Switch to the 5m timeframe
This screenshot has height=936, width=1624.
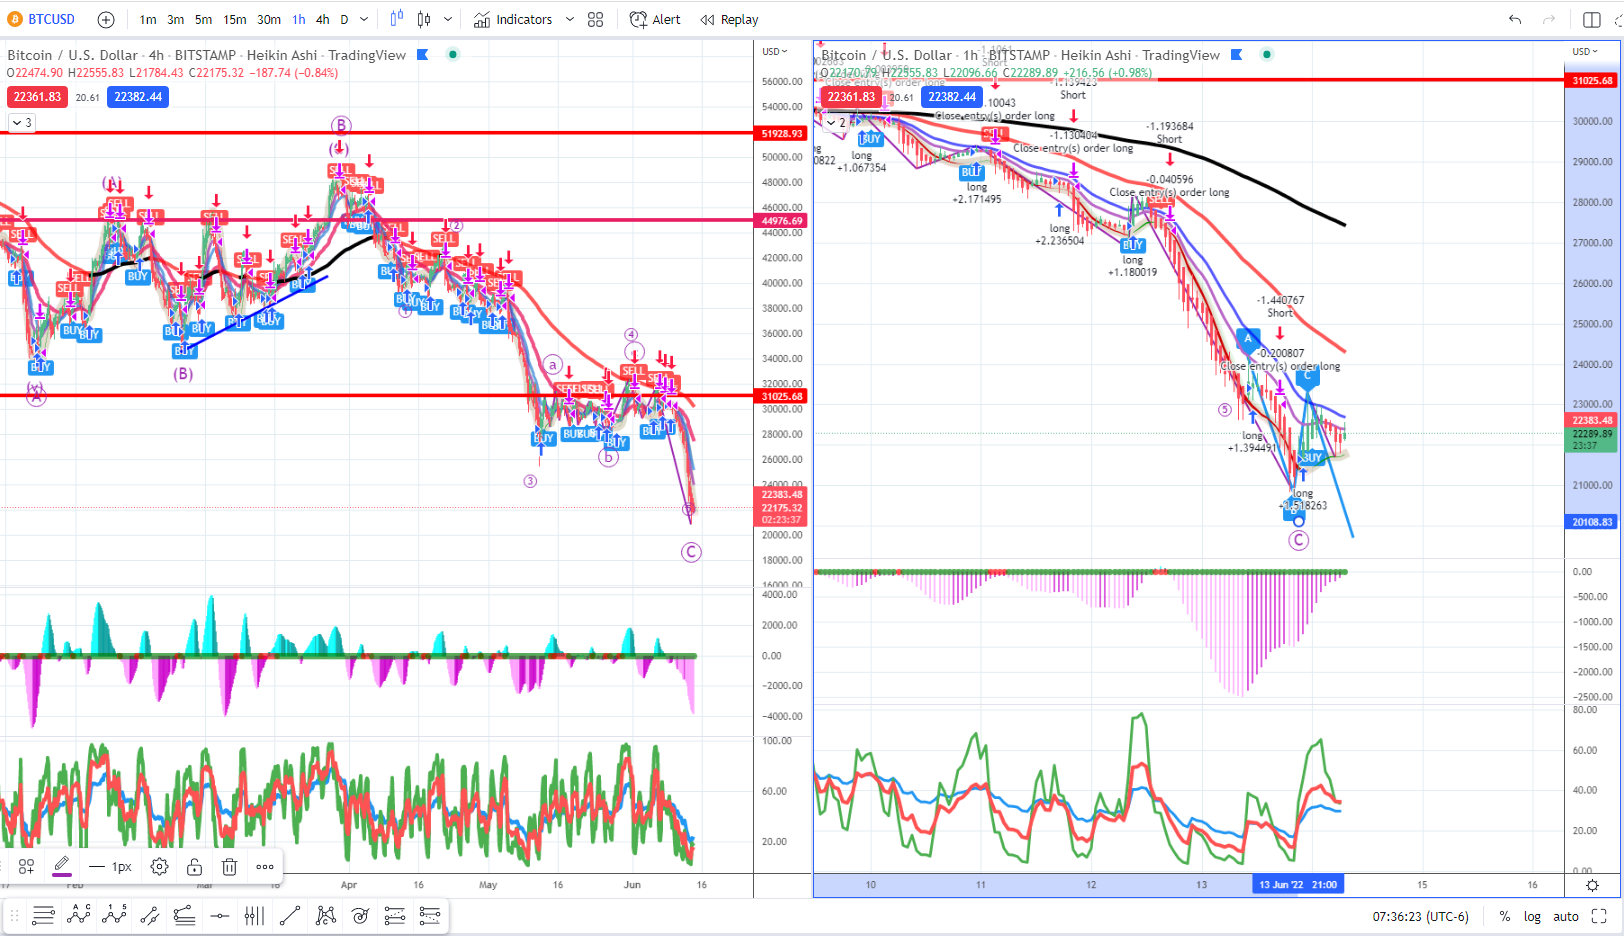coord(203,19)
